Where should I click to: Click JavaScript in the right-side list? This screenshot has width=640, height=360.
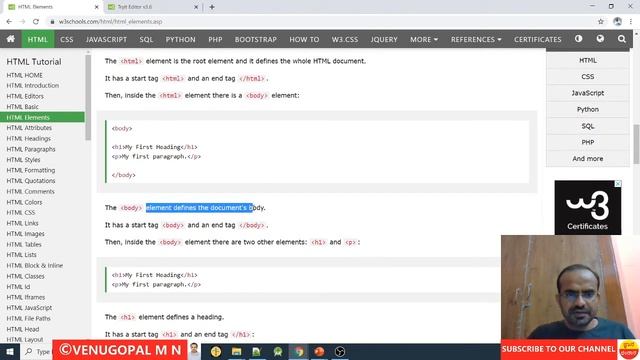click(588, 93)
